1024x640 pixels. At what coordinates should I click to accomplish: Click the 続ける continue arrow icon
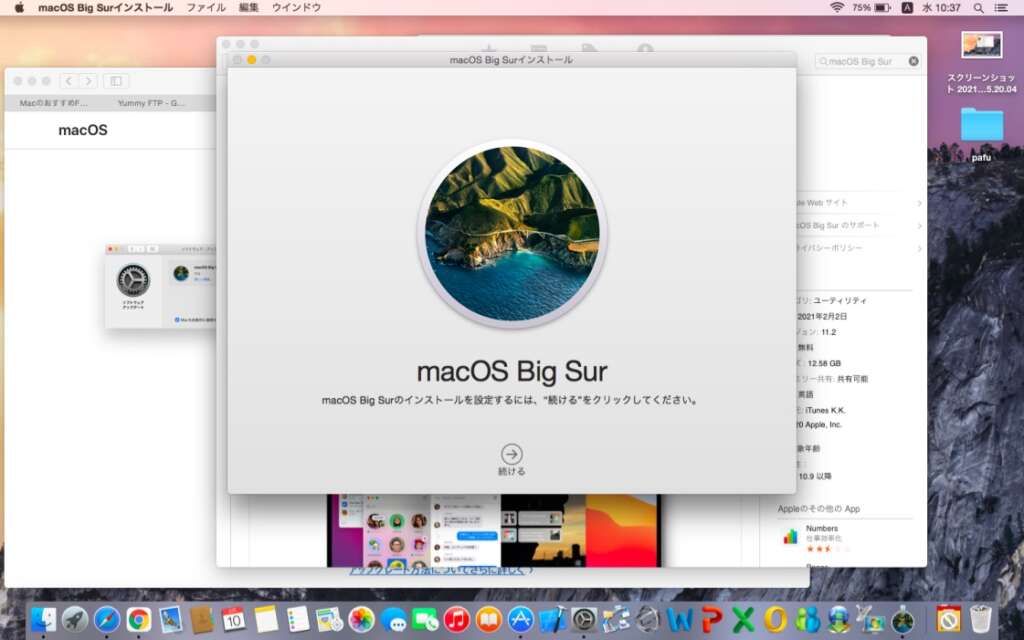pyautogui.click(x=511, y=454)
